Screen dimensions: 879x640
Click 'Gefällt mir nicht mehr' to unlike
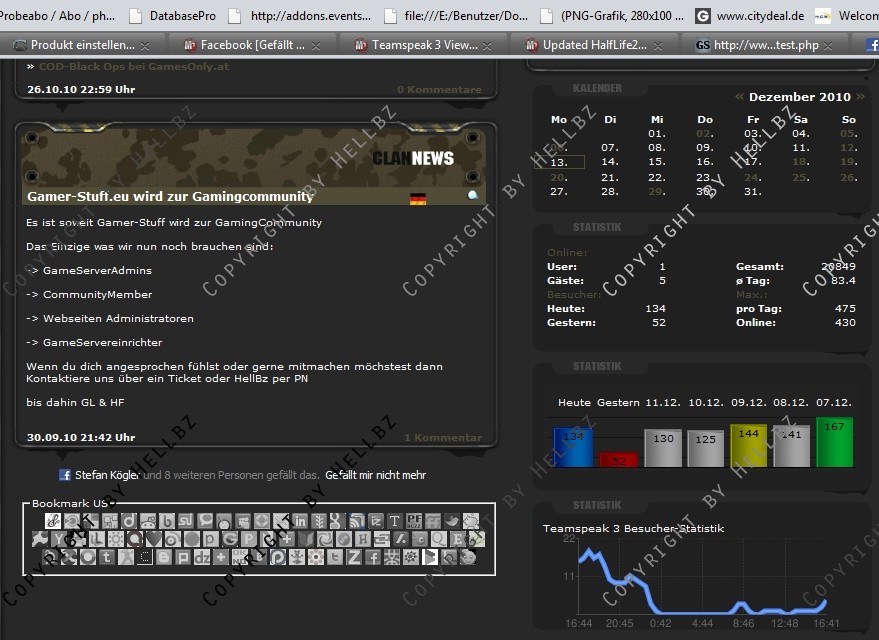(x=375, y=475)
